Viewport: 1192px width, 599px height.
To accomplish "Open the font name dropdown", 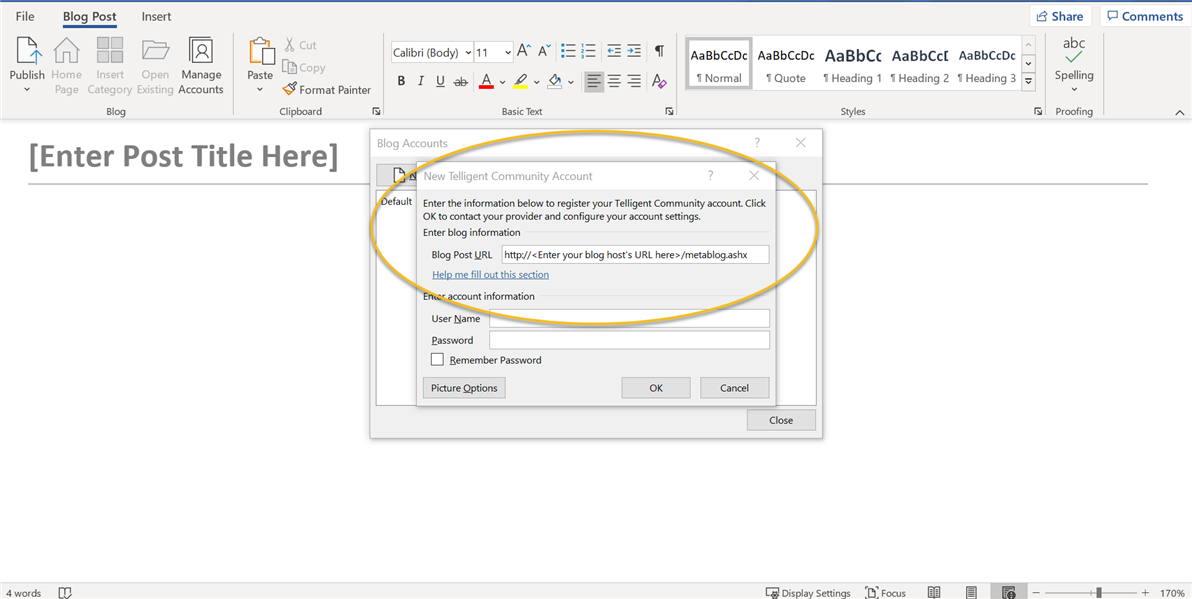I will point(468,53).
